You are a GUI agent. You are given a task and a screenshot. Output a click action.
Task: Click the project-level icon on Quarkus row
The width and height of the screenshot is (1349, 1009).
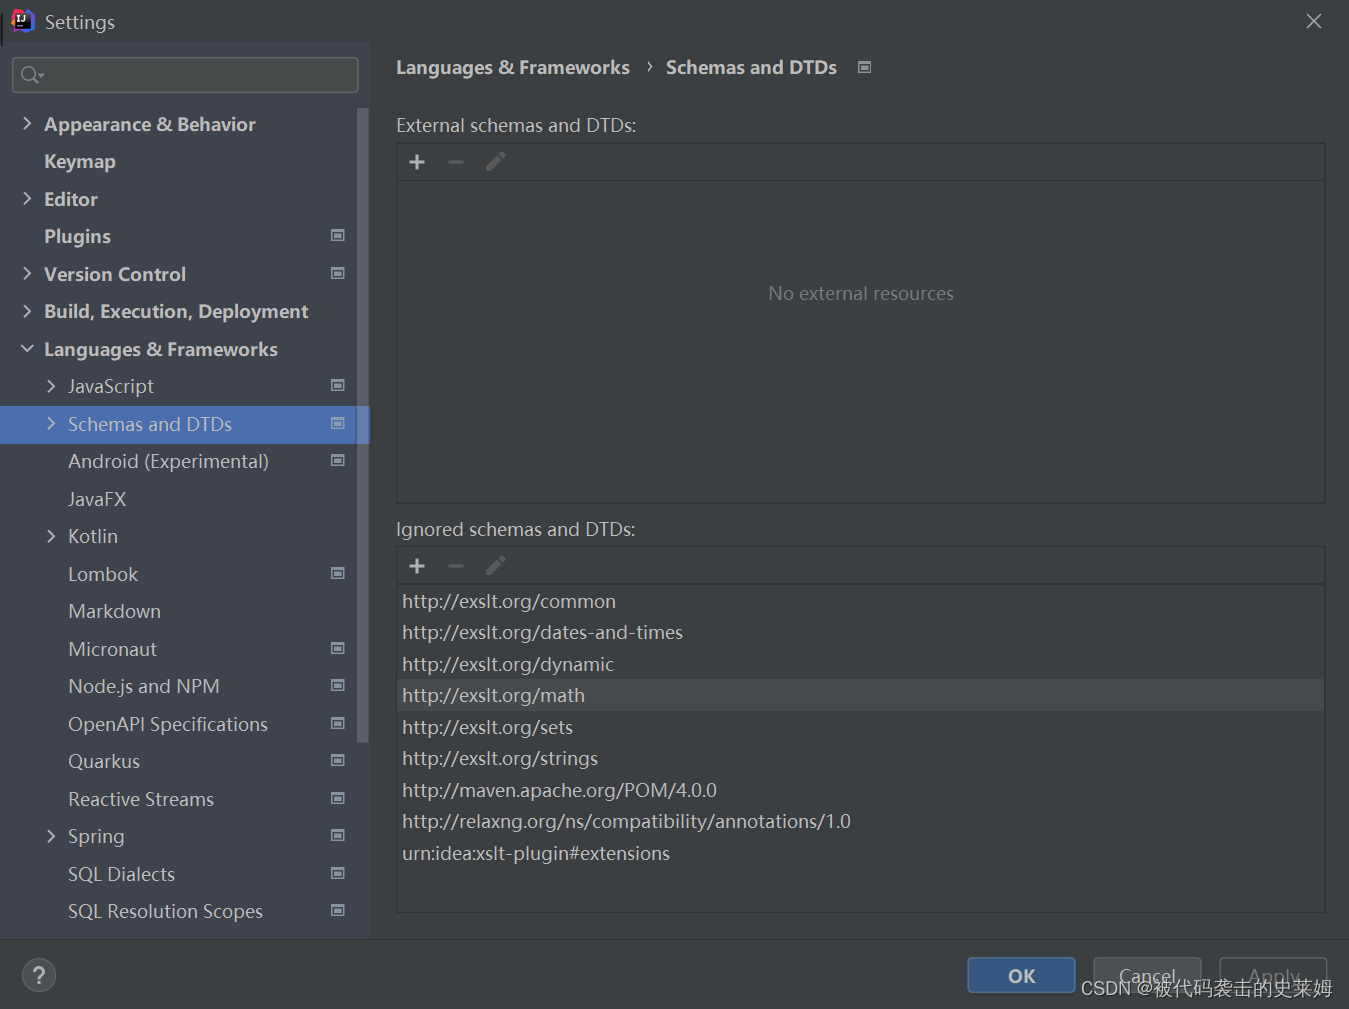pyautogui.click(x=338, y=761)
